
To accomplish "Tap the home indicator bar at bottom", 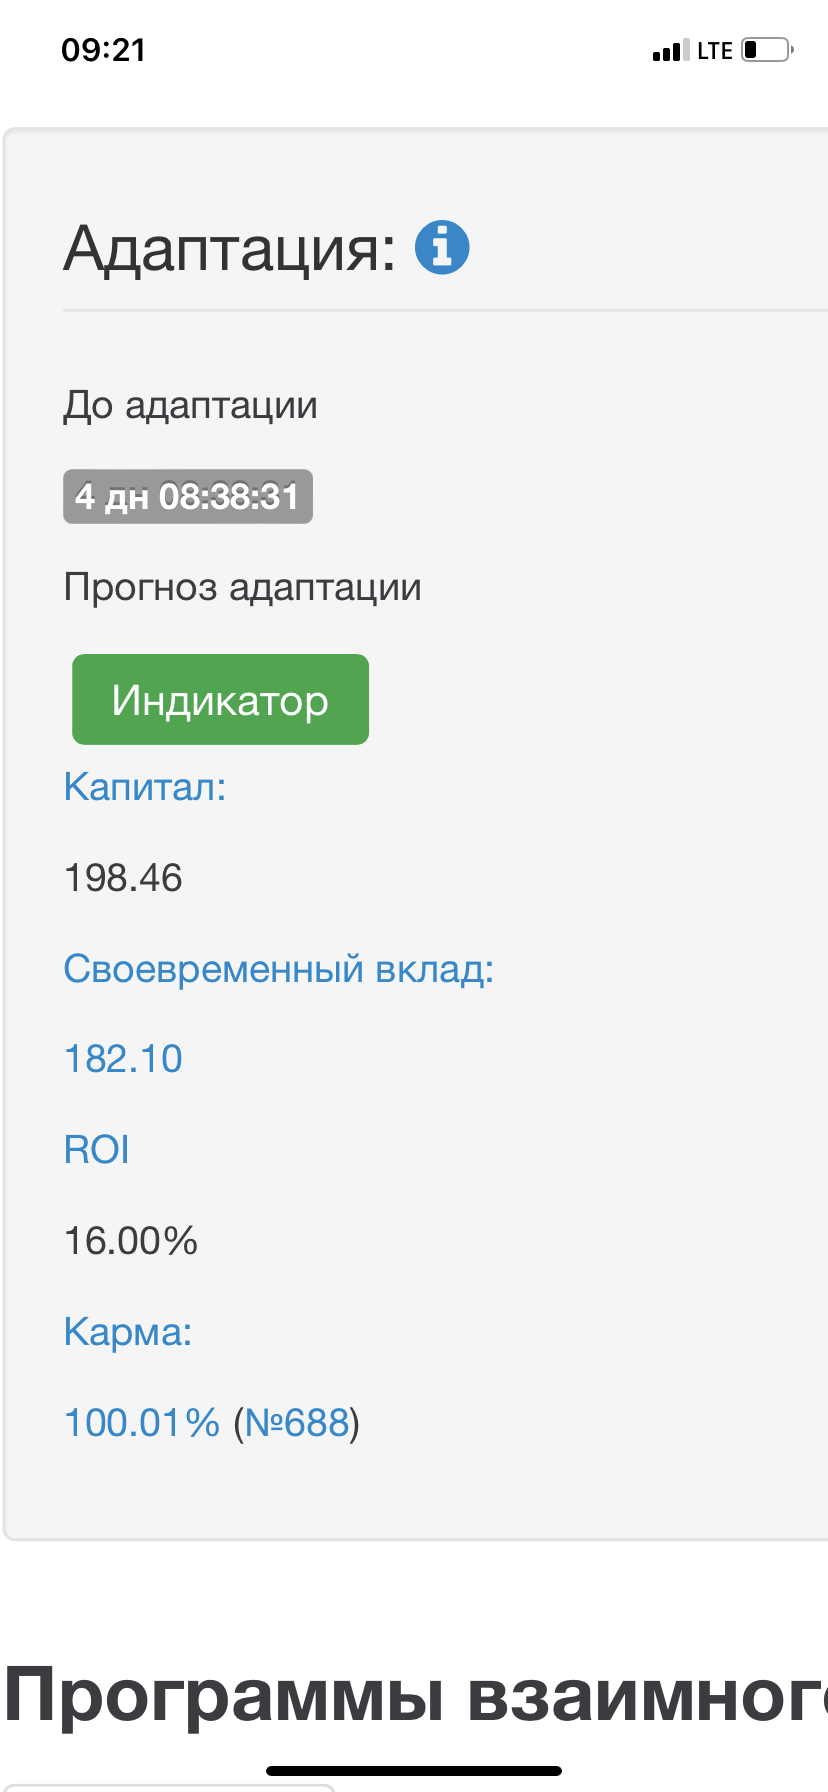I will click(414, 1771).
